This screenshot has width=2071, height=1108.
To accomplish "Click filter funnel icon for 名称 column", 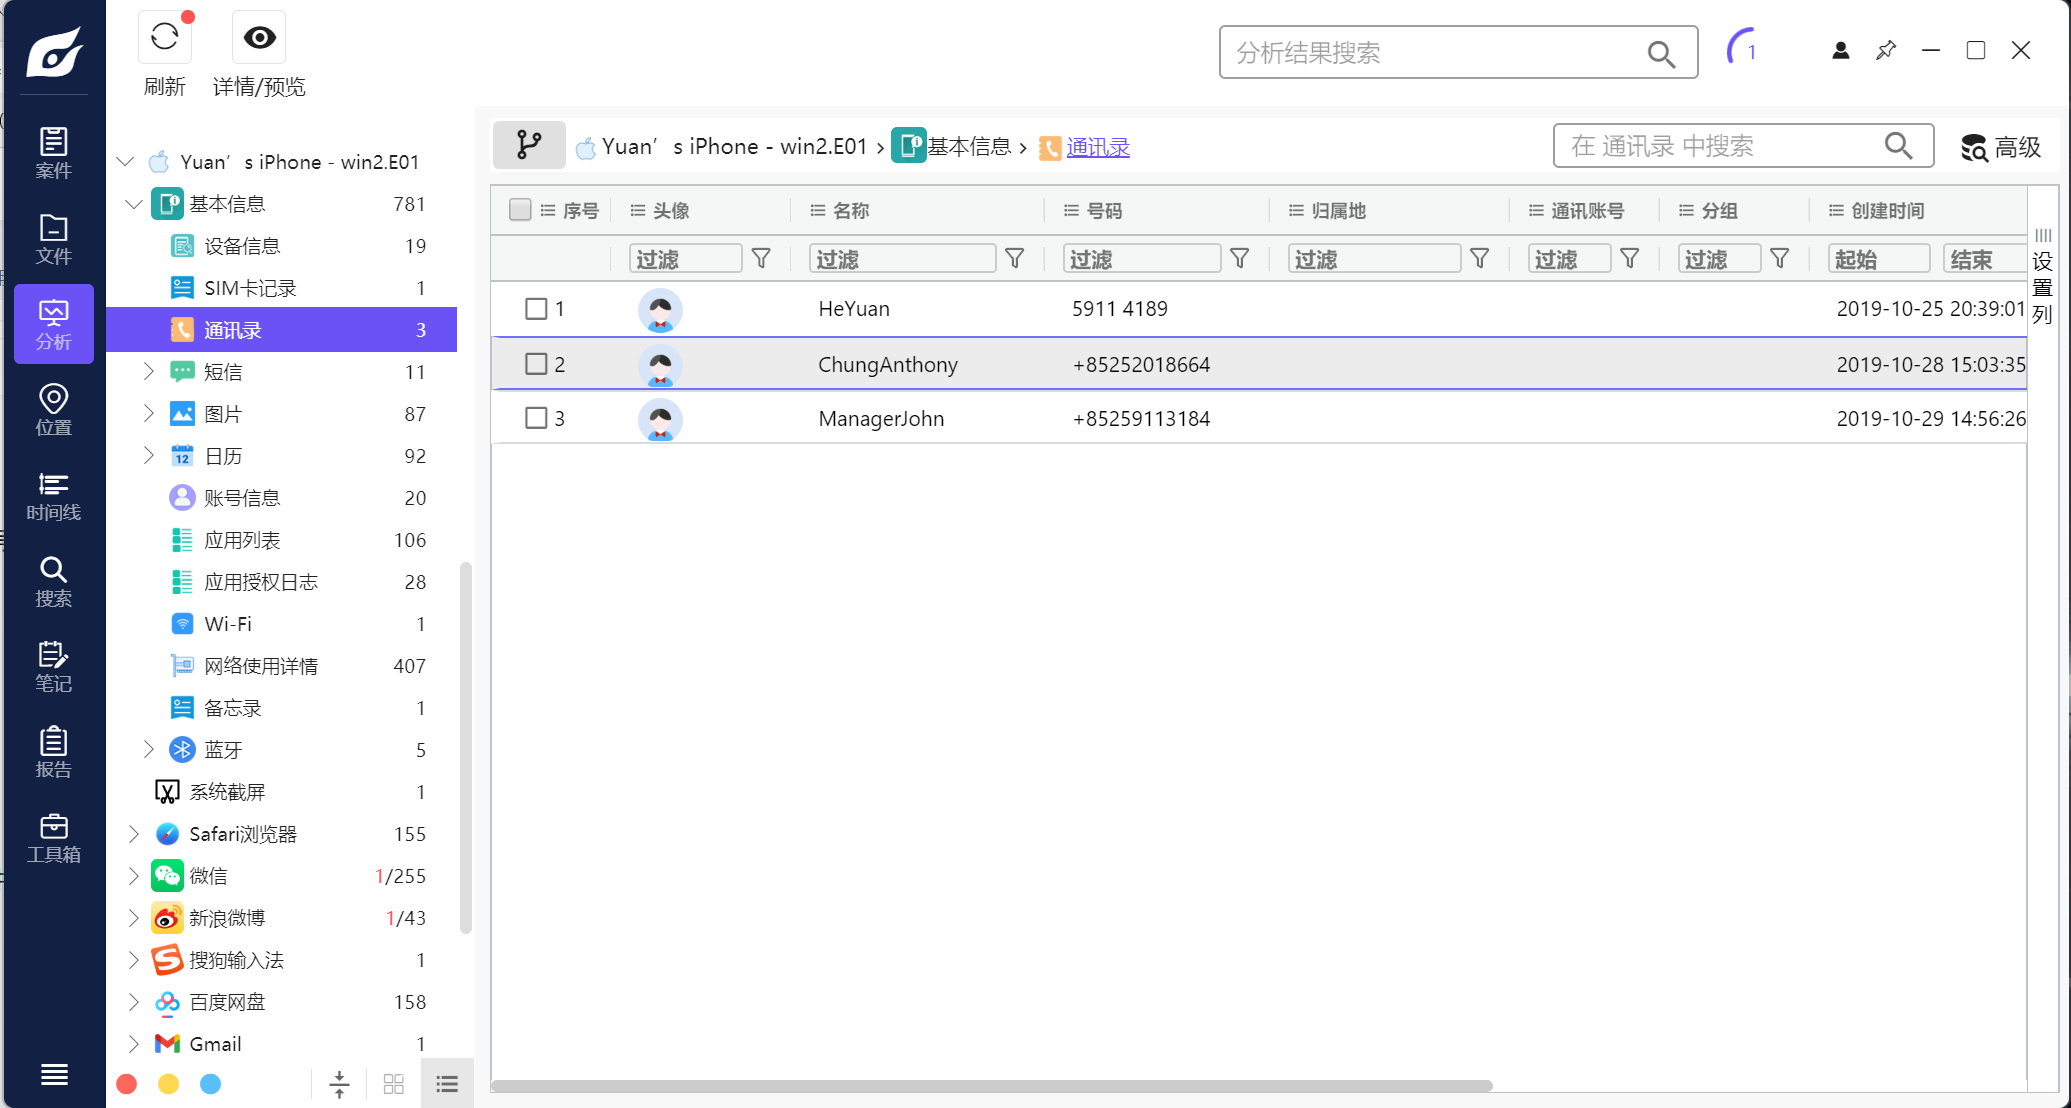I will pos(1014,259).
